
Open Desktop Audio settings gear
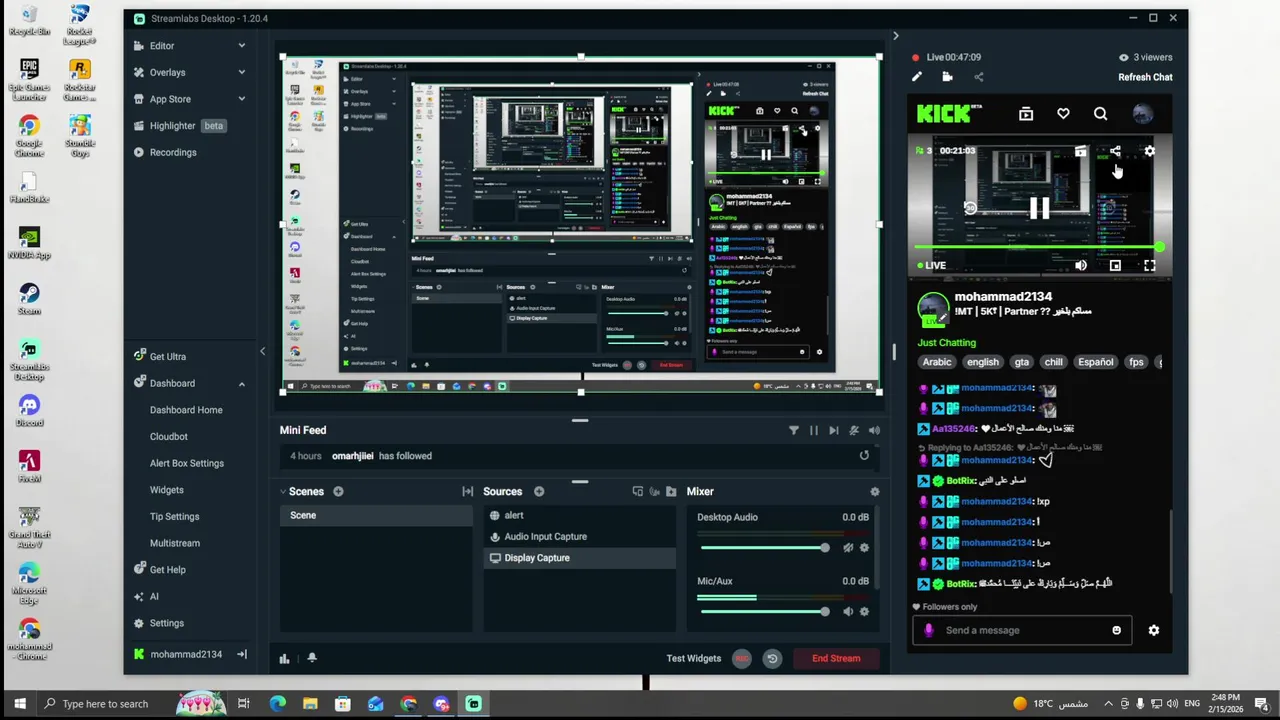click(865, 547)
